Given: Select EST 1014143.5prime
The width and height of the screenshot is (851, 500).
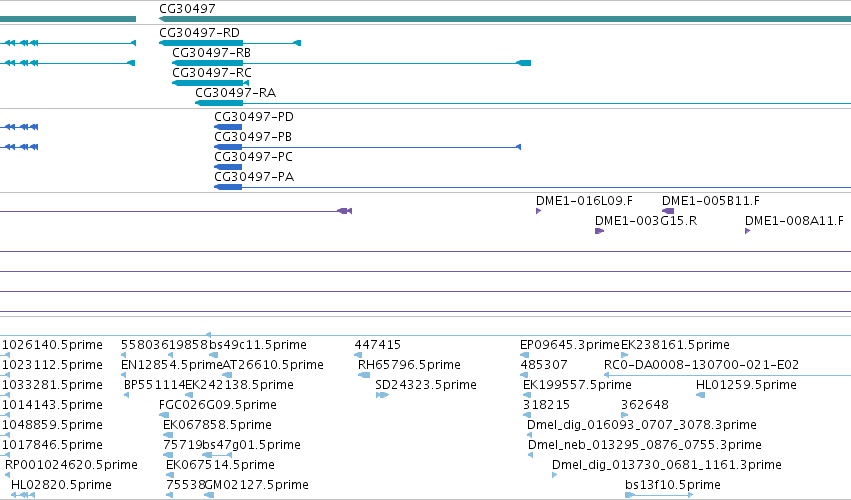Looking at the screenshot, I should click(x=52, y=405).
